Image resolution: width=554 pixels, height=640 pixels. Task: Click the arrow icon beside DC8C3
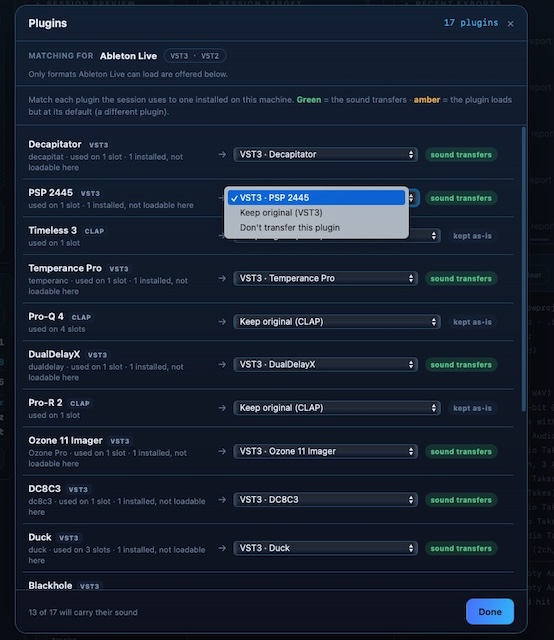(222, 500)
